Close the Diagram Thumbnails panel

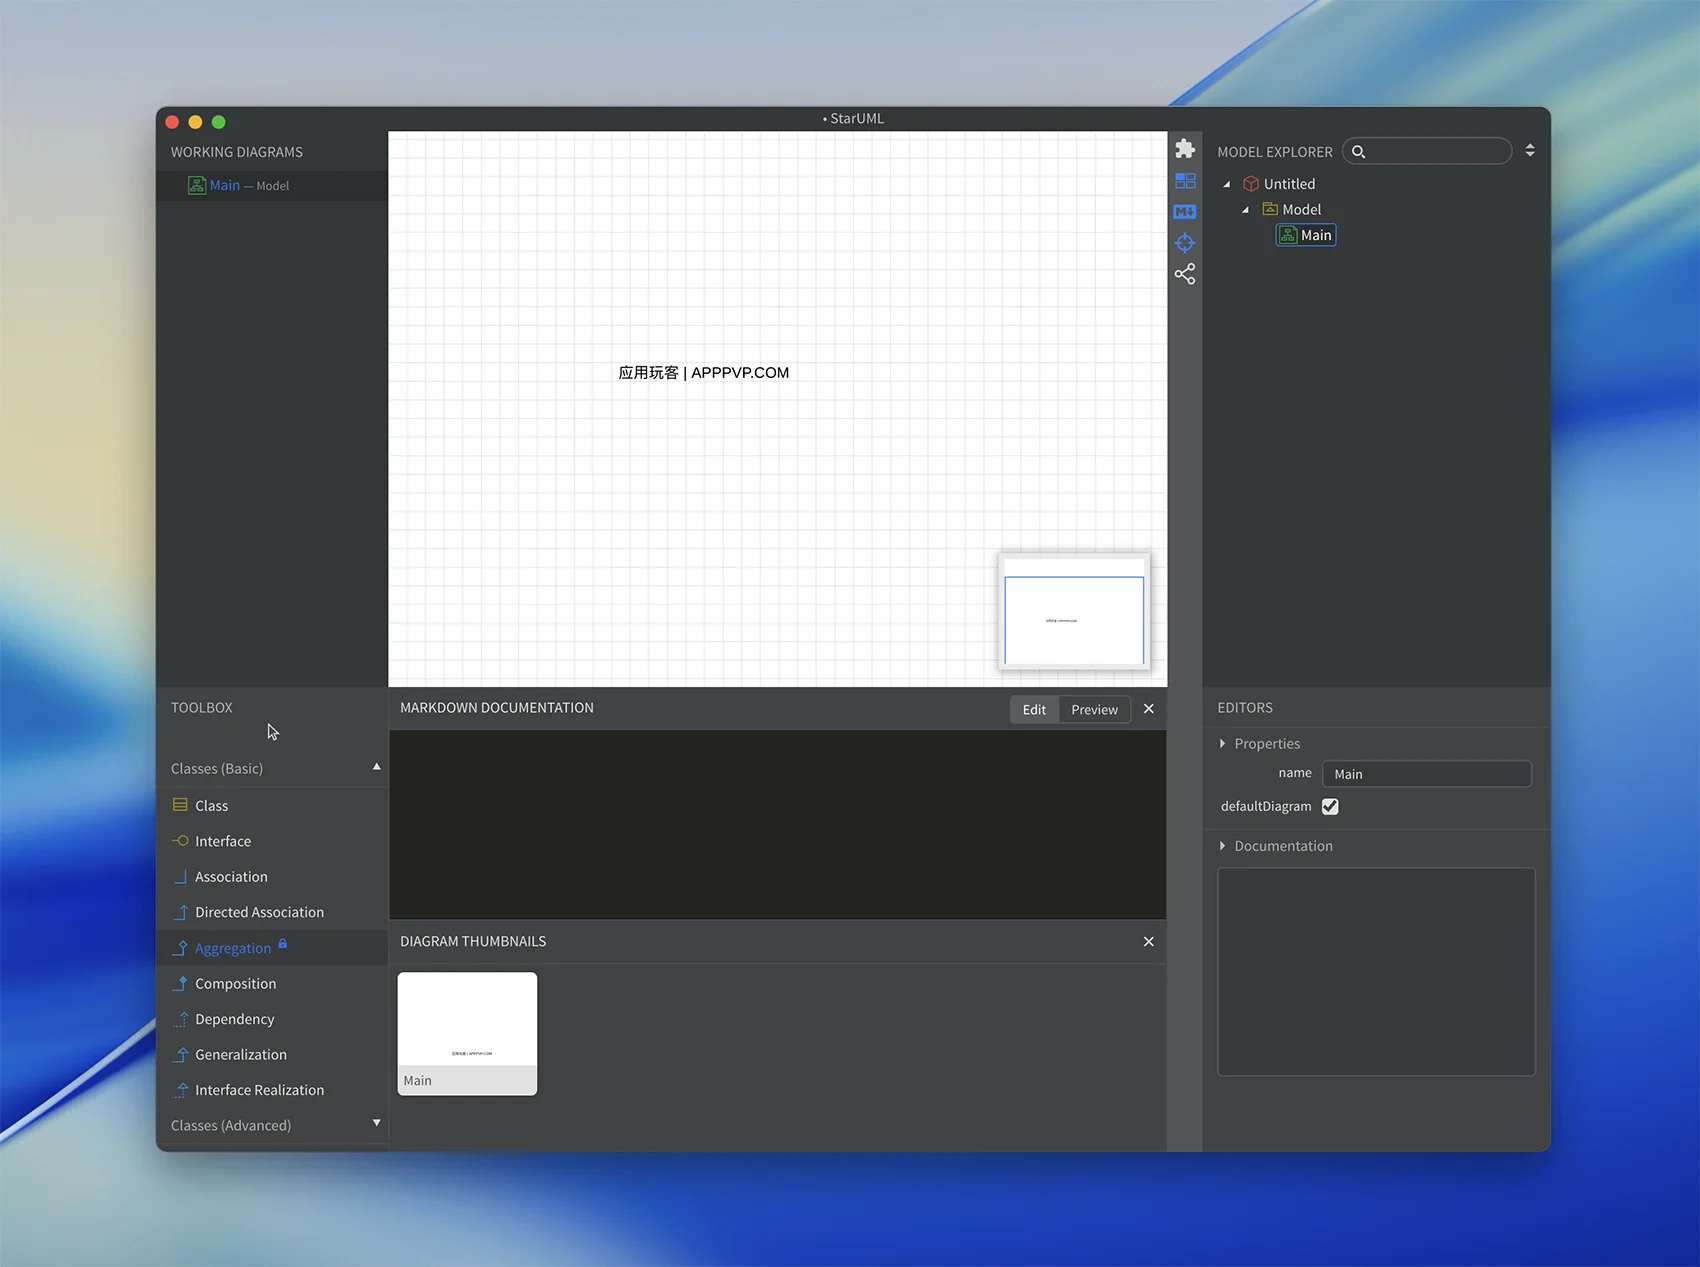[1148, 942]
